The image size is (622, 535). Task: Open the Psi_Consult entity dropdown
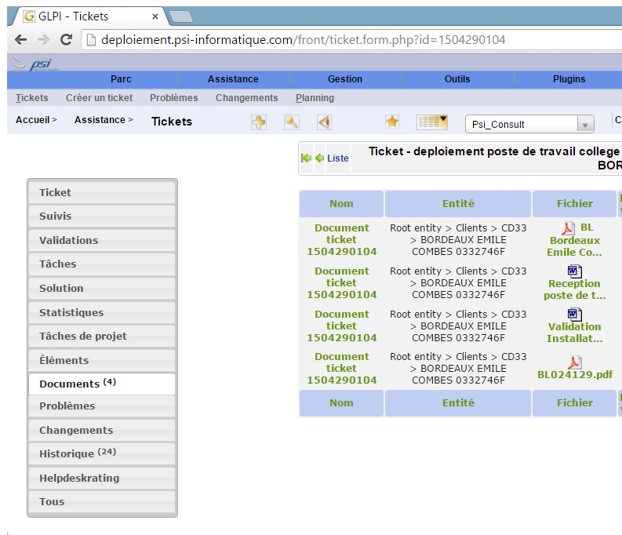[530, 124]
